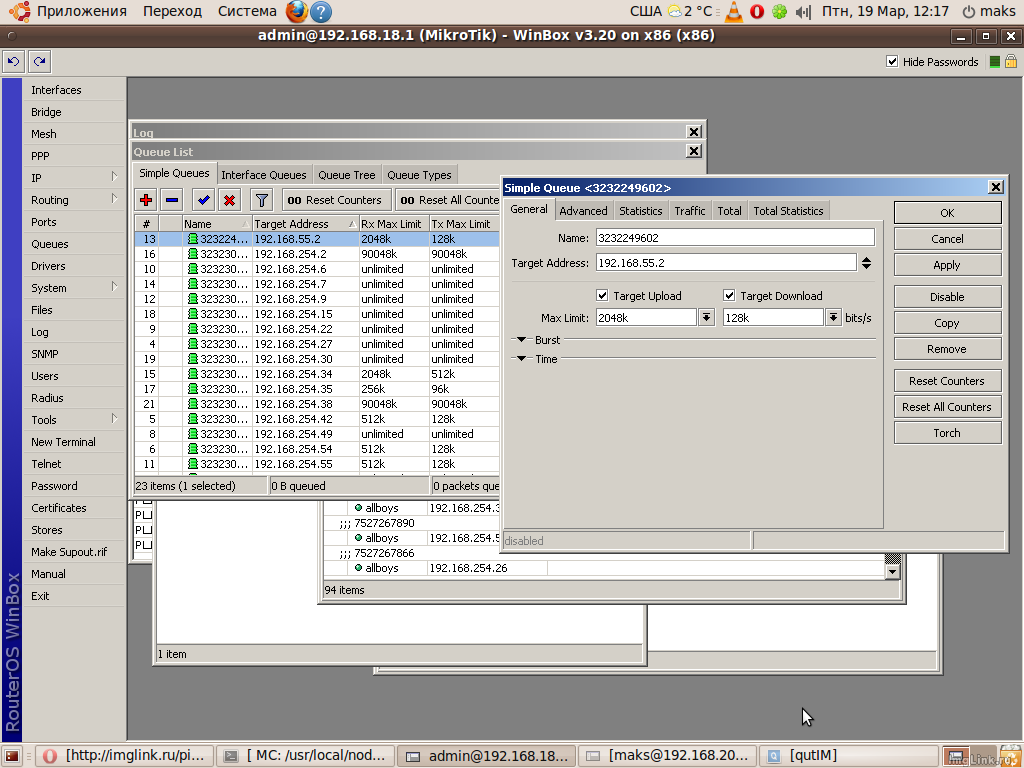Click the red Opera tray icon

(757, 11)
